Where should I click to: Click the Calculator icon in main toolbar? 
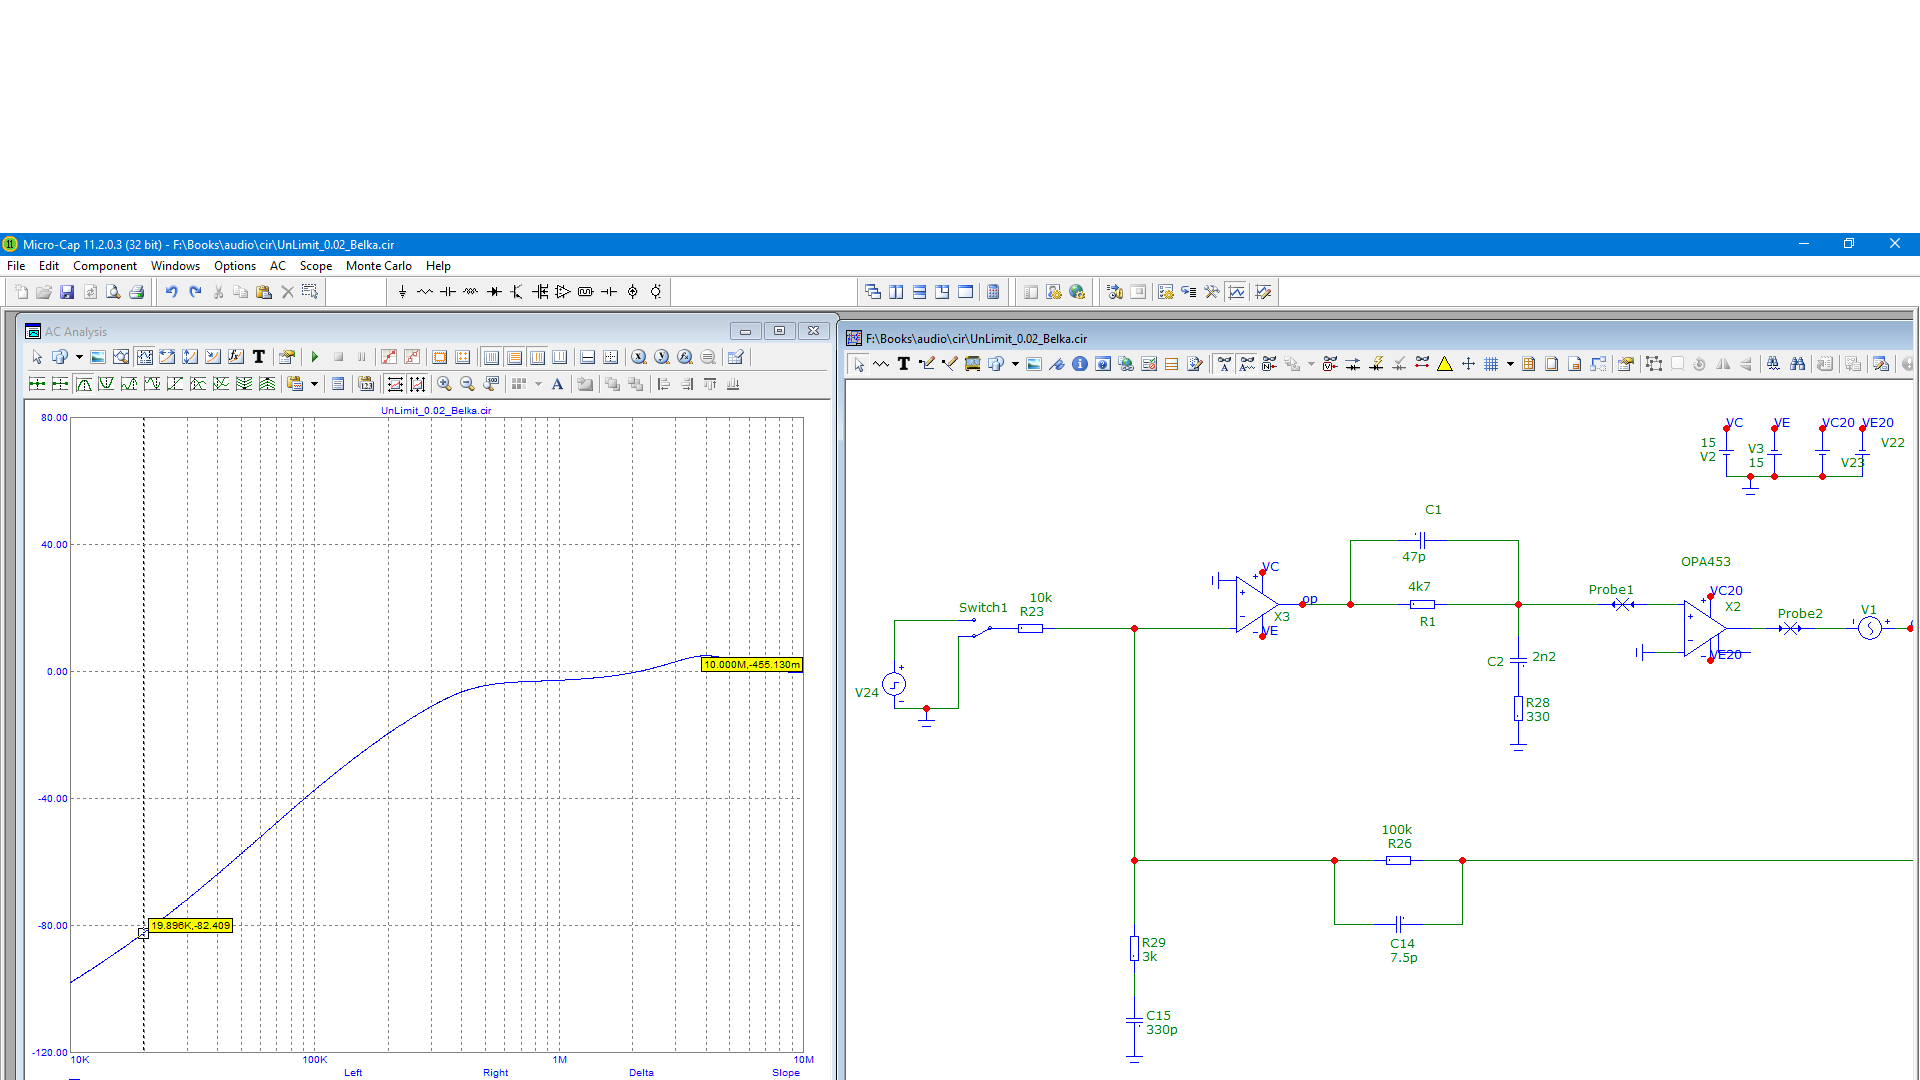(x=993, y=292)
